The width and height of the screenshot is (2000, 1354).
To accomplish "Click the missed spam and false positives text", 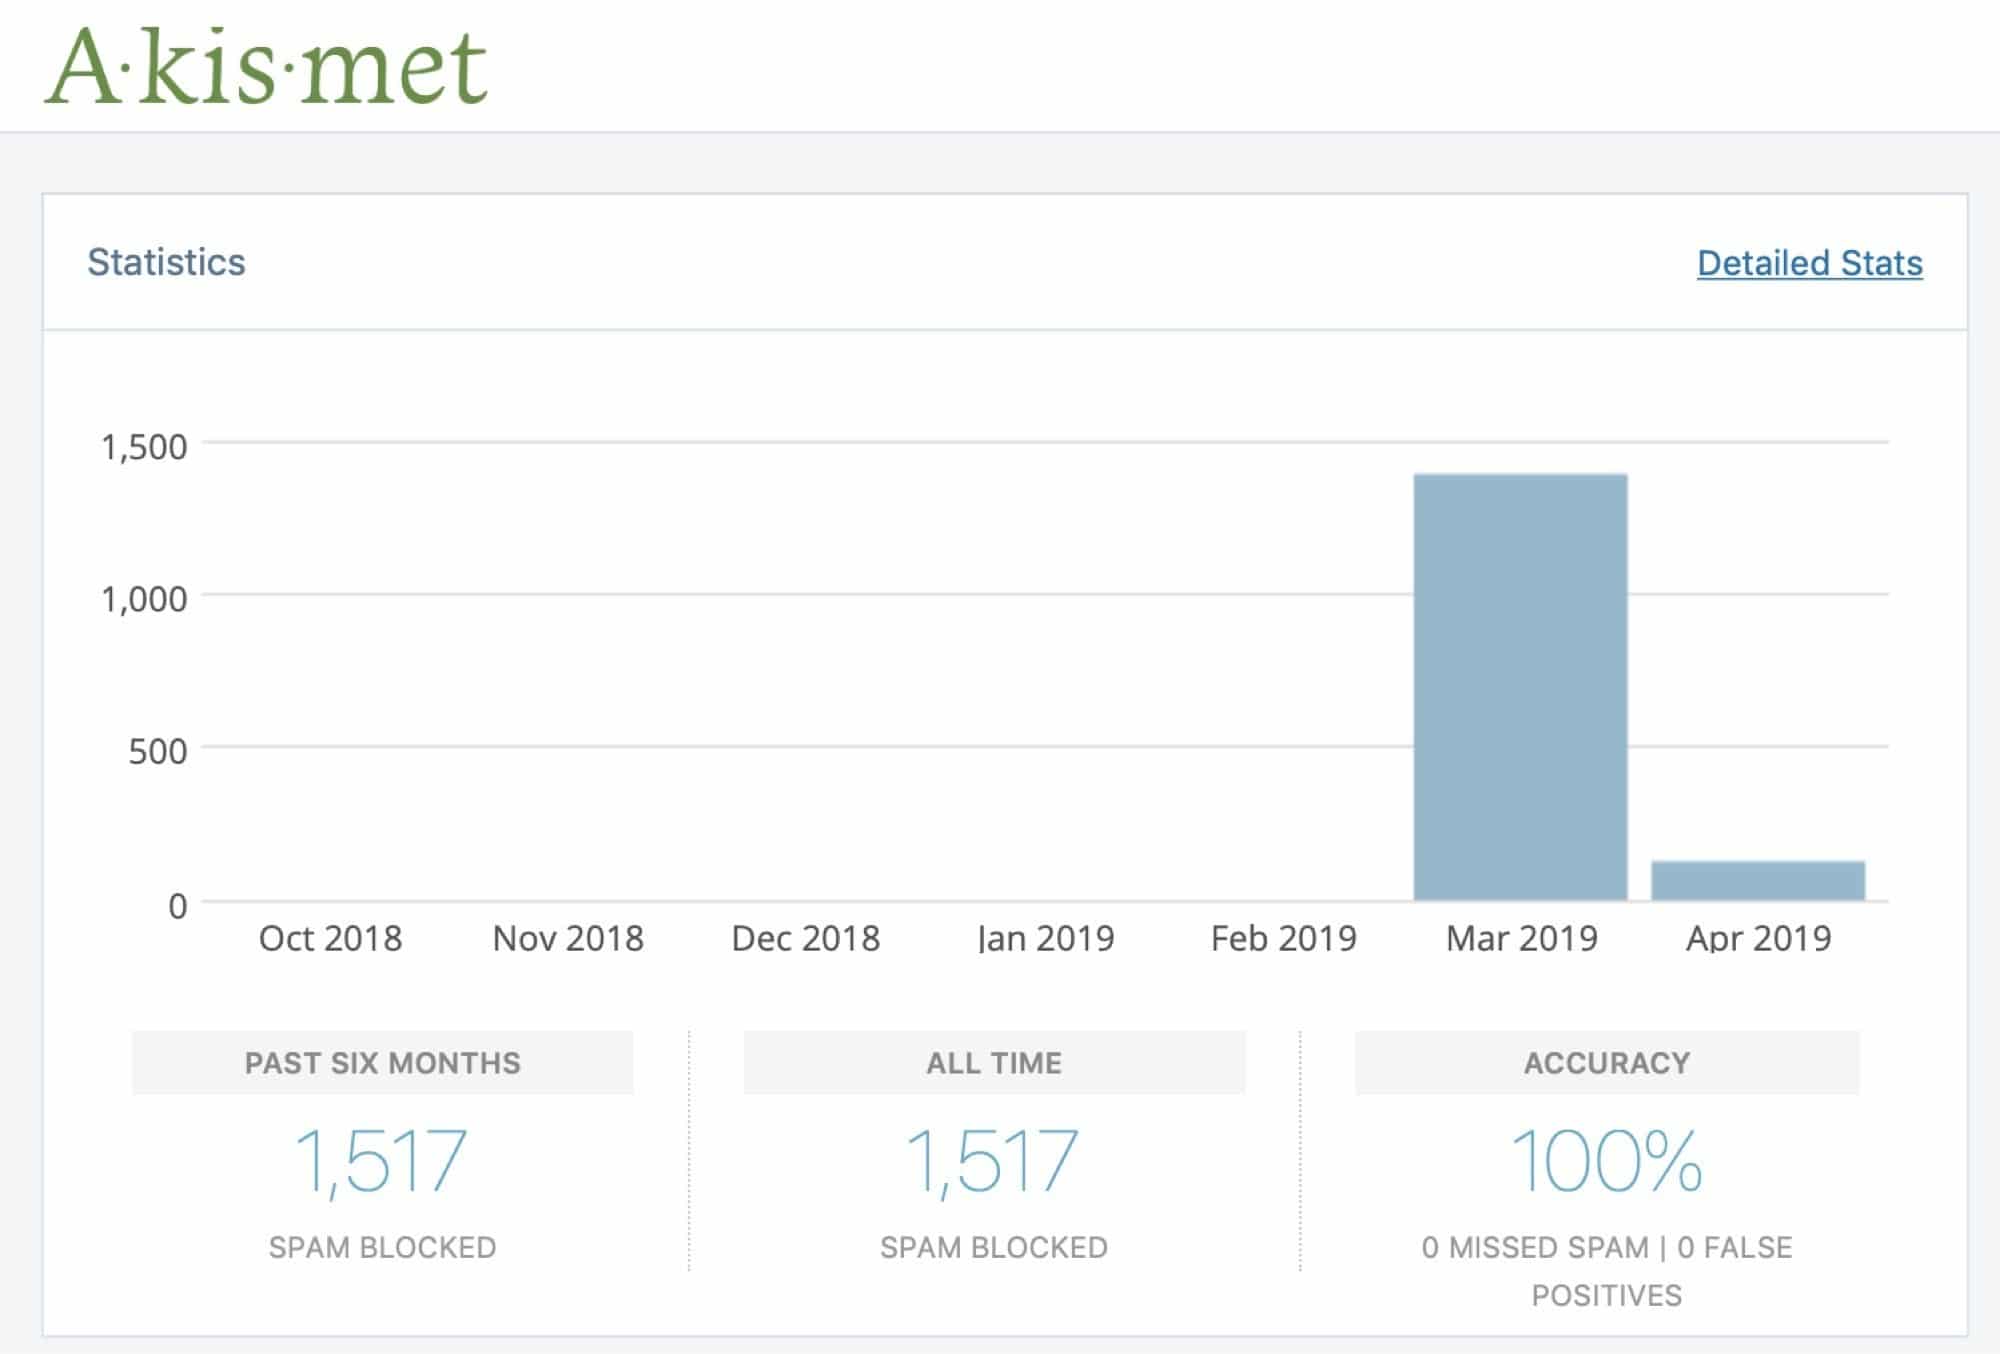I will click(1607, 1271).
